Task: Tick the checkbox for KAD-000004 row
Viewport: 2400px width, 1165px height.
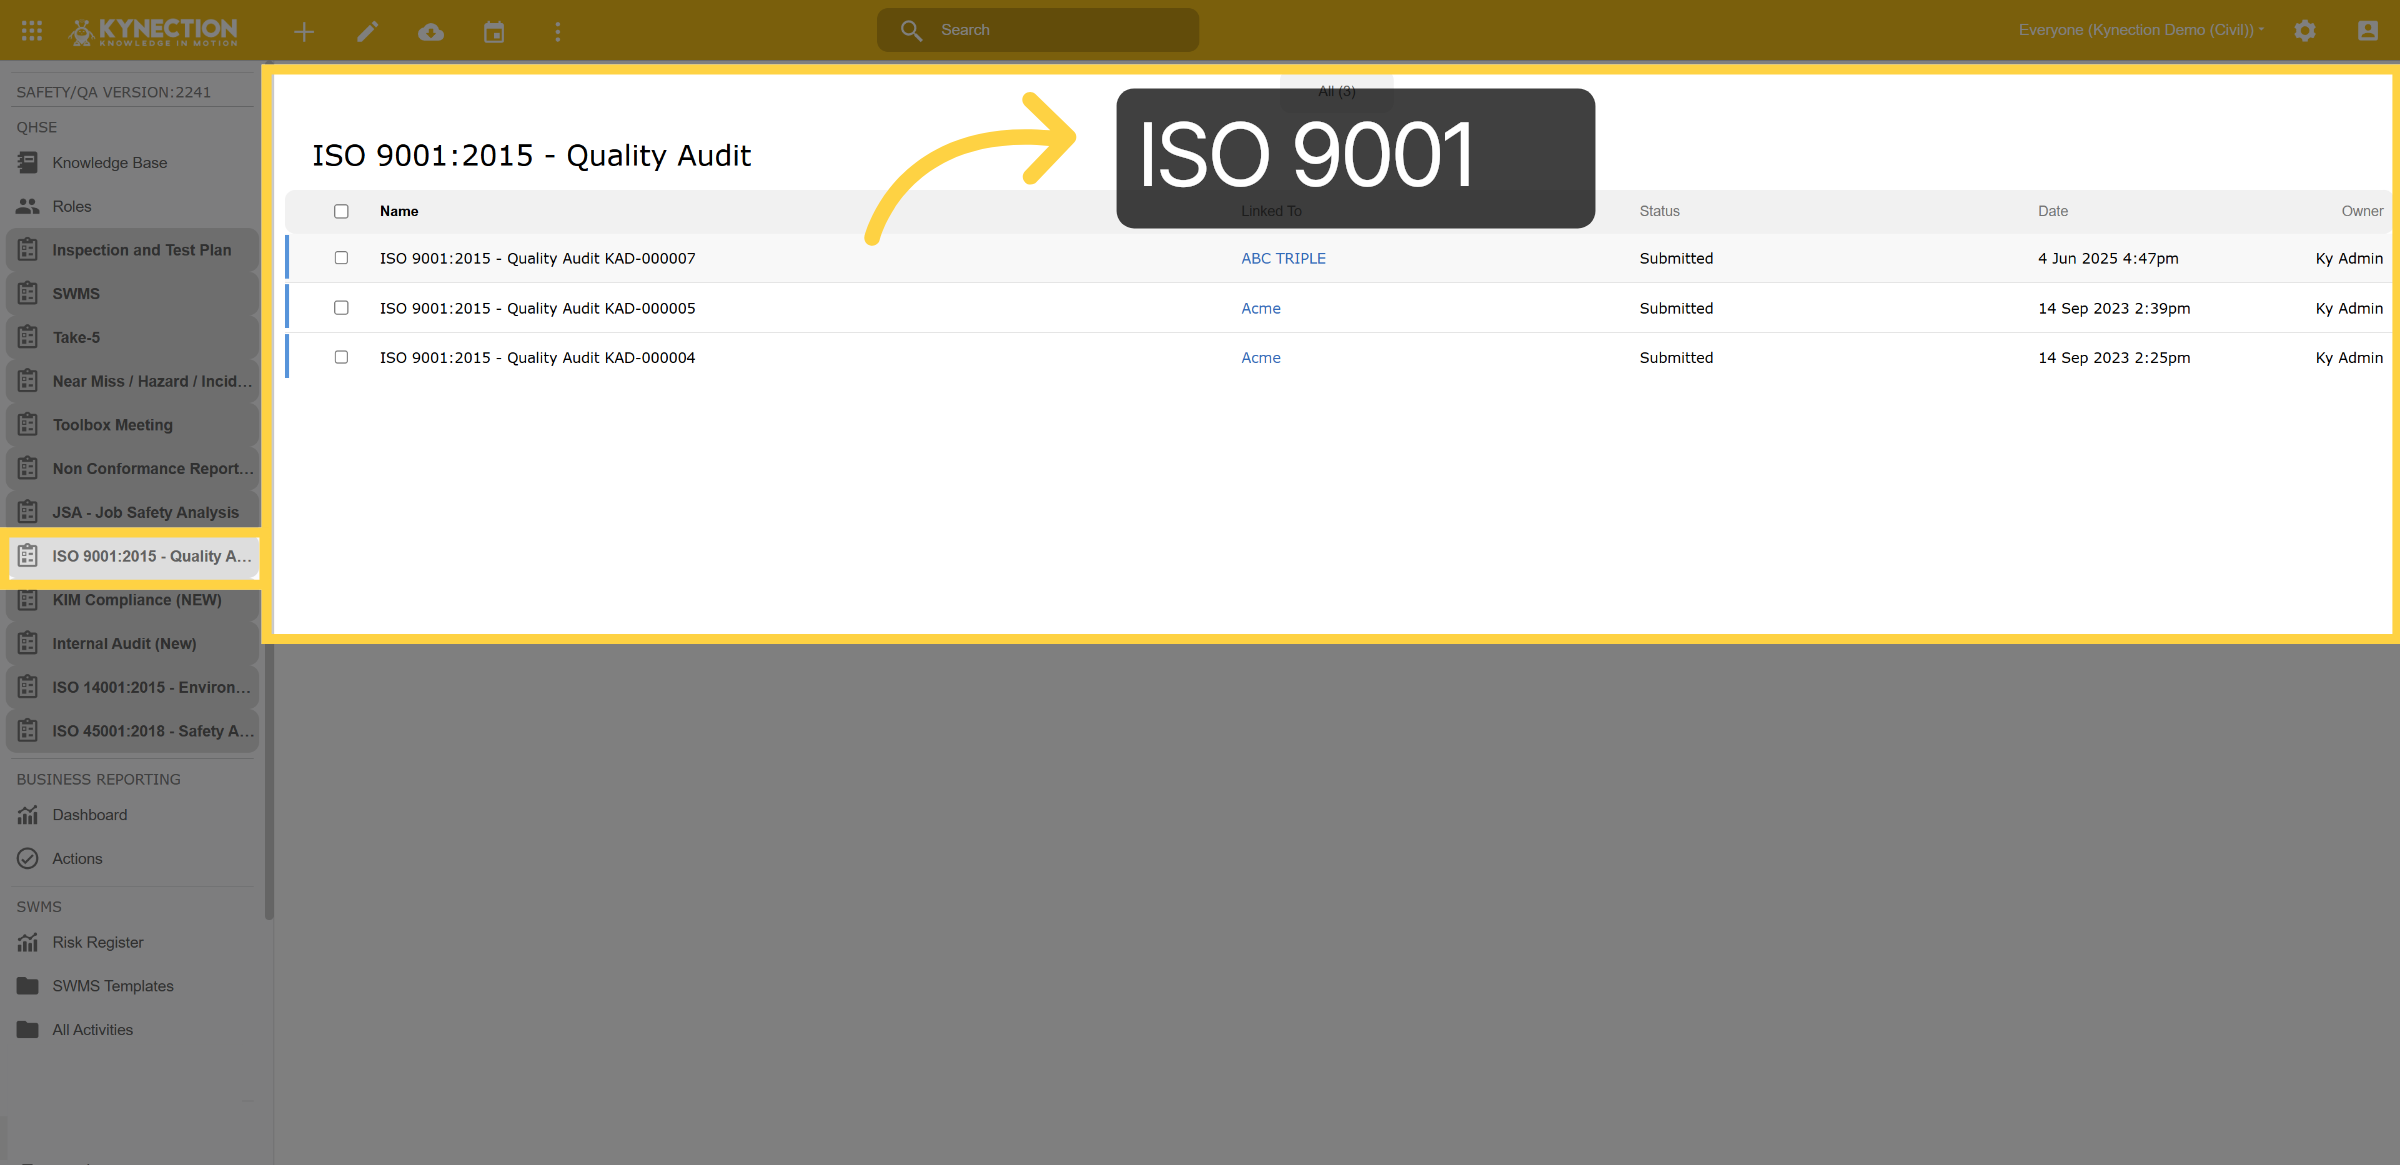Action: pos(341,357)
